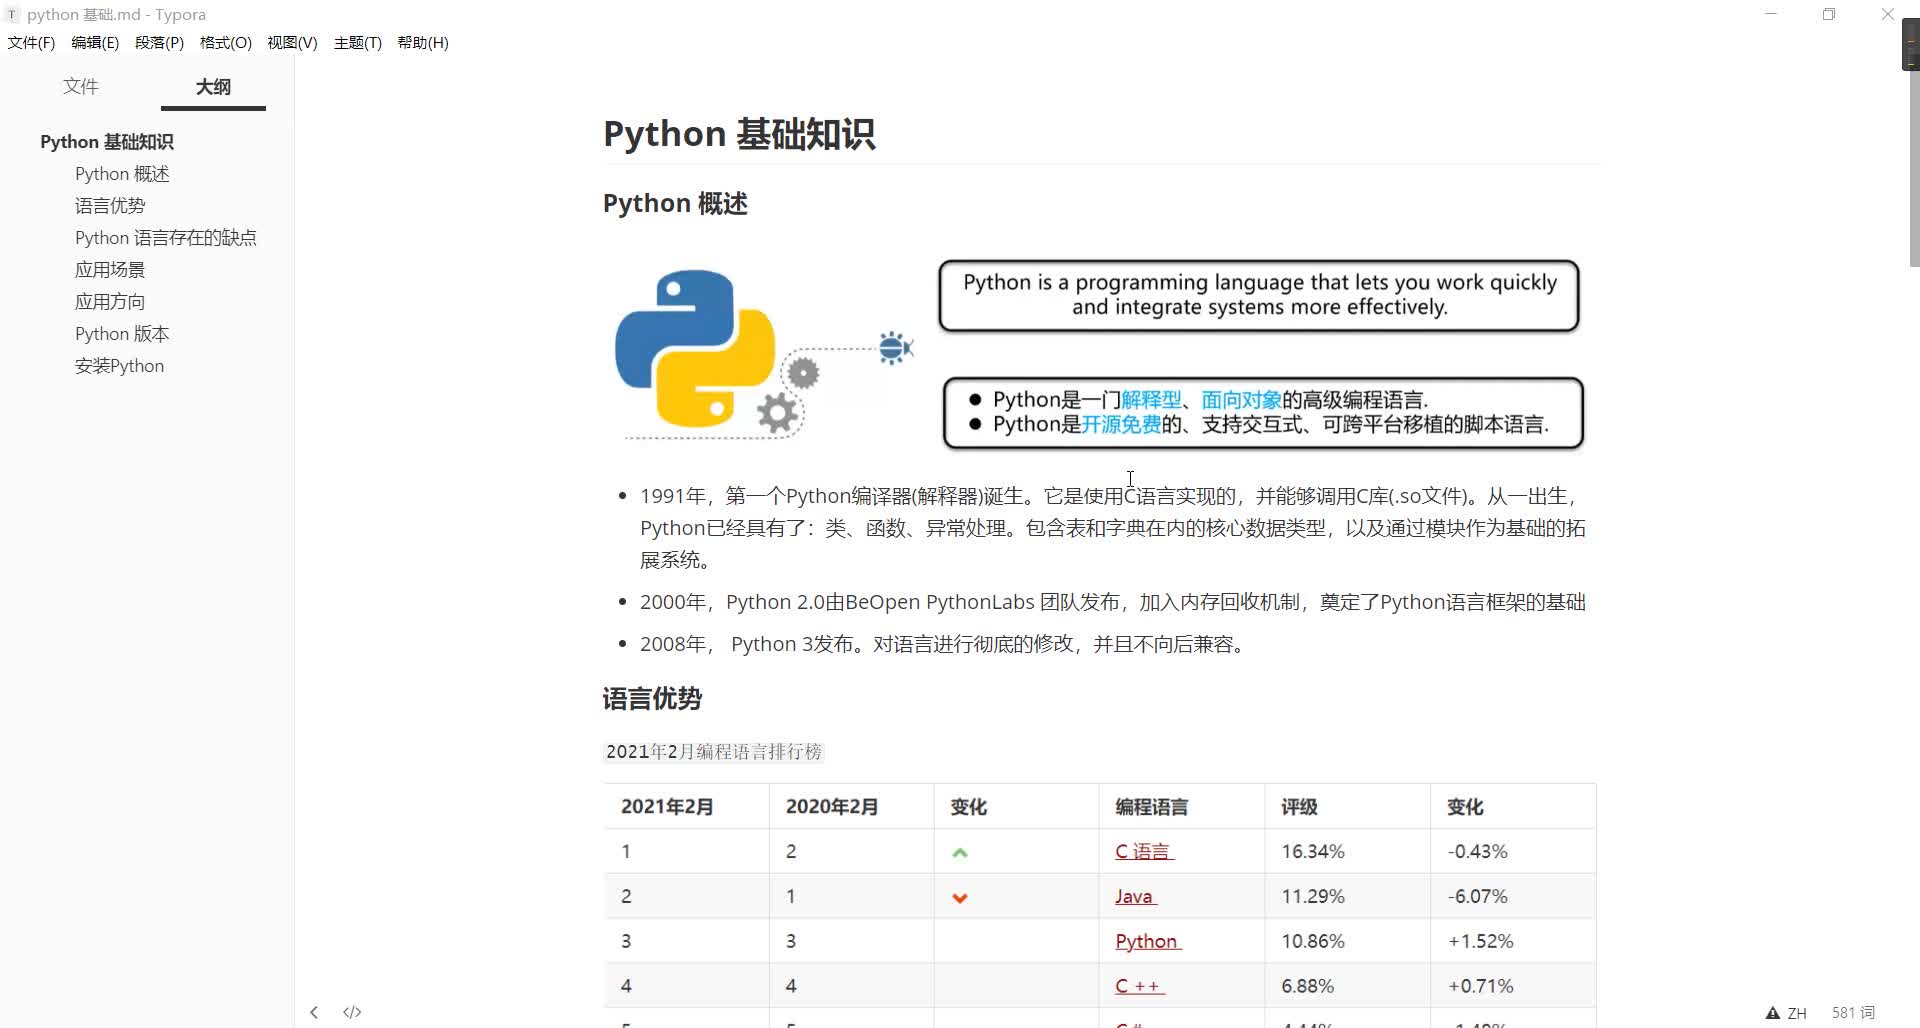Click the -0.43% change cell

(1513, 852)
